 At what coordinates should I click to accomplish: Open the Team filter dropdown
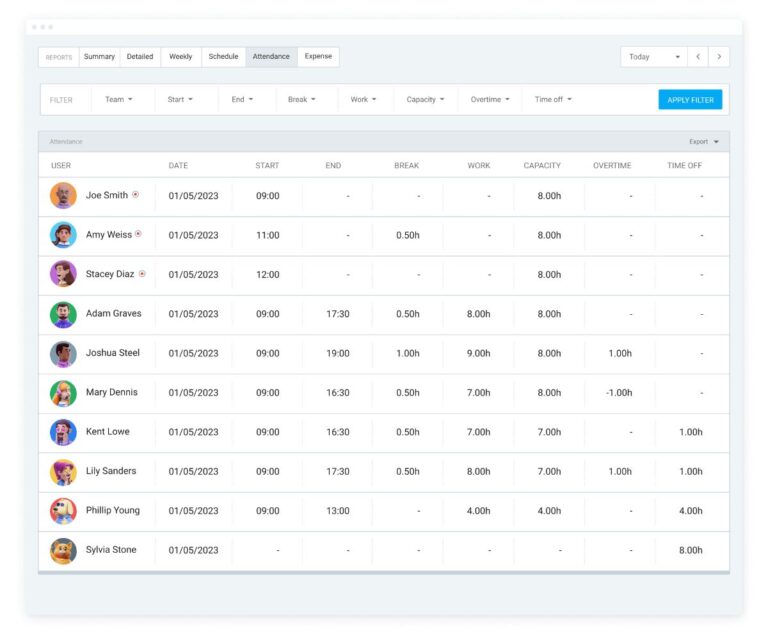(118, 100)
